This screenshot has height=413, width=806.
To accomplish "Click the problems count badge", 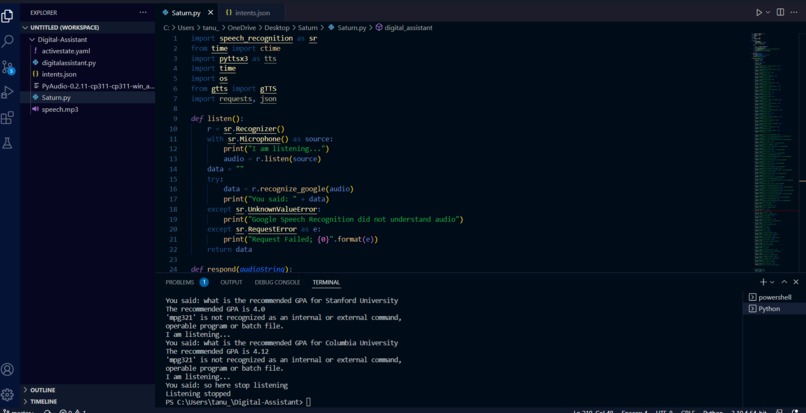I will (x=204, y=282).
